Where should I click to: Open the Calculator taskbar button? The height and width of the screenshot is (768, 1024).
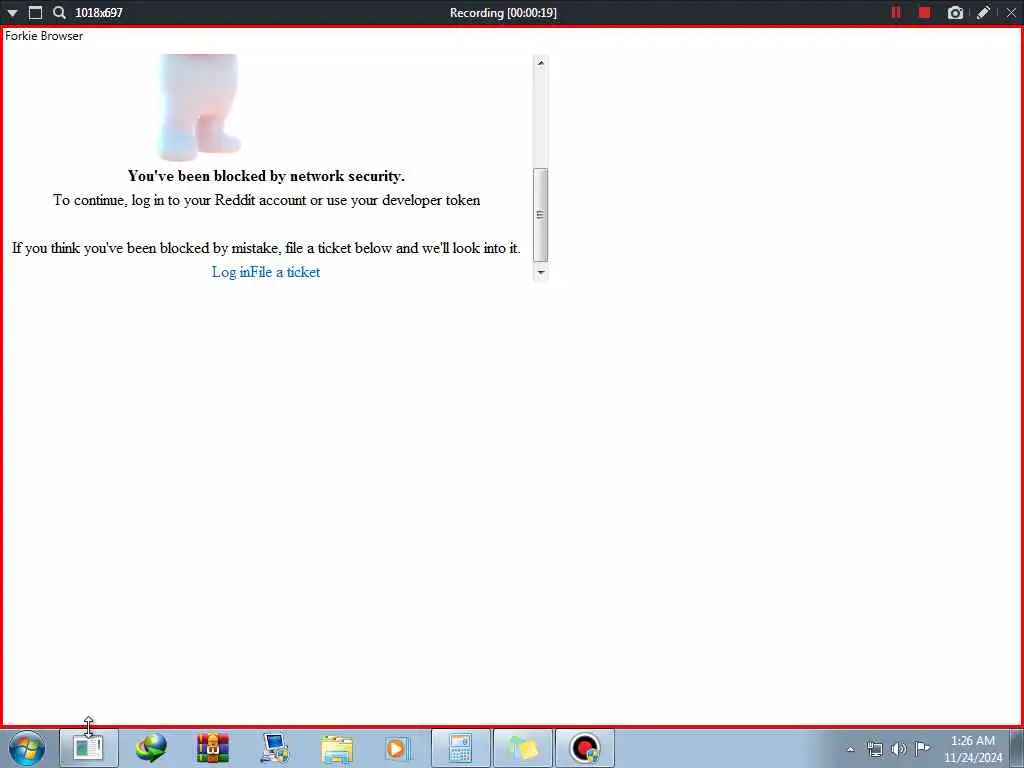point(460,748)
